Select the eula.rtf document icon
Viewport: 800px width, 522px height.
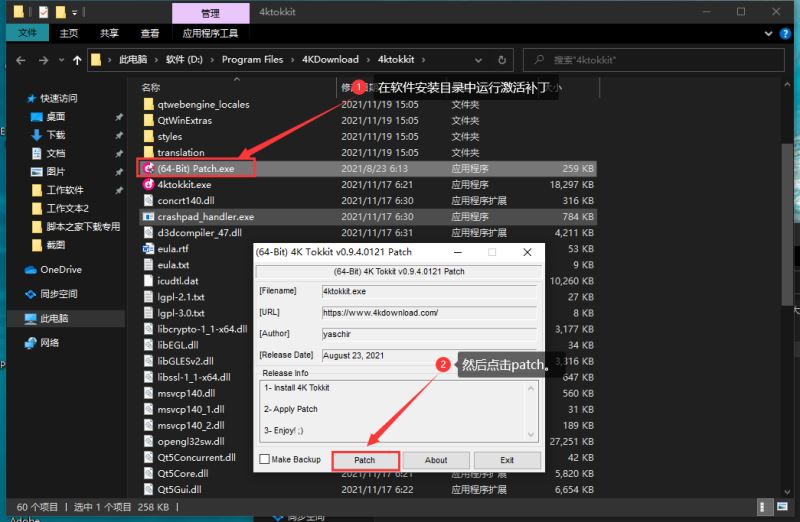point(148,248)
